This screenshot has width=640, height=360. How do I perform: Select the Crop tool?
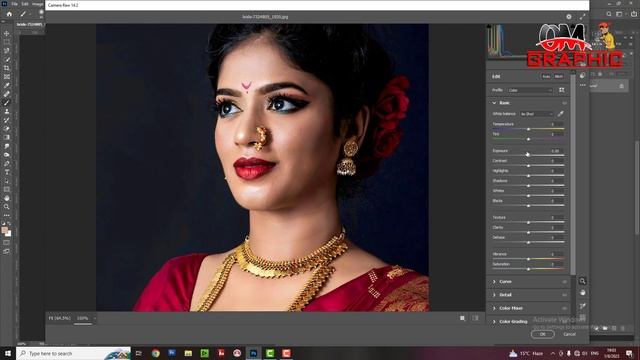point(7,68)
